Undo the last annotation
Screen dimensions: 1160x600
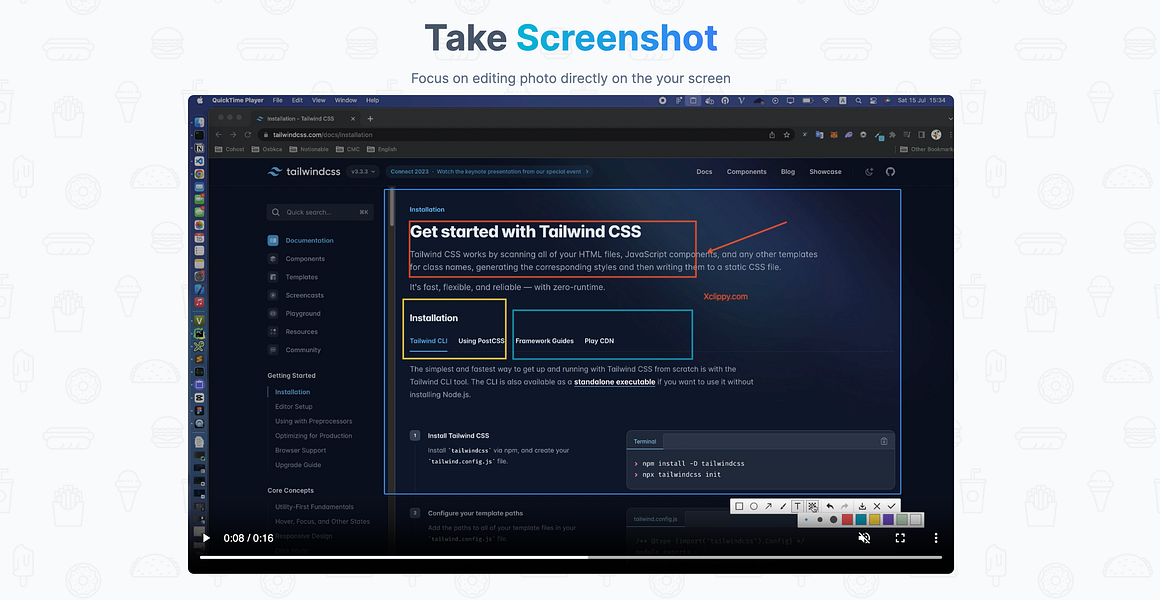click(830, 506)
